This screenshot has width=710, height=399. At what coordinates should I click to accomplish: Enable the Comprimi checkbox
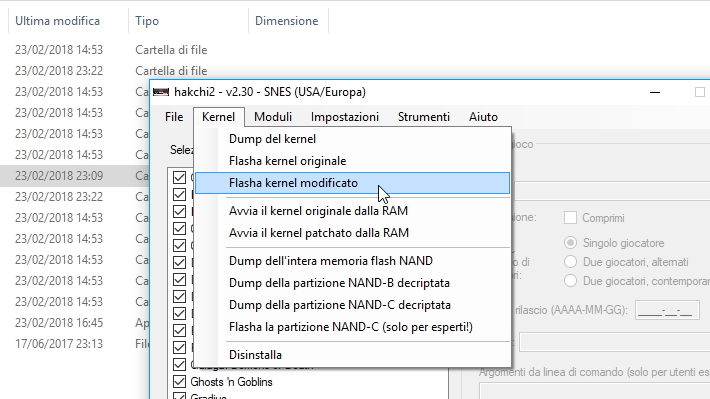point(570,218)
